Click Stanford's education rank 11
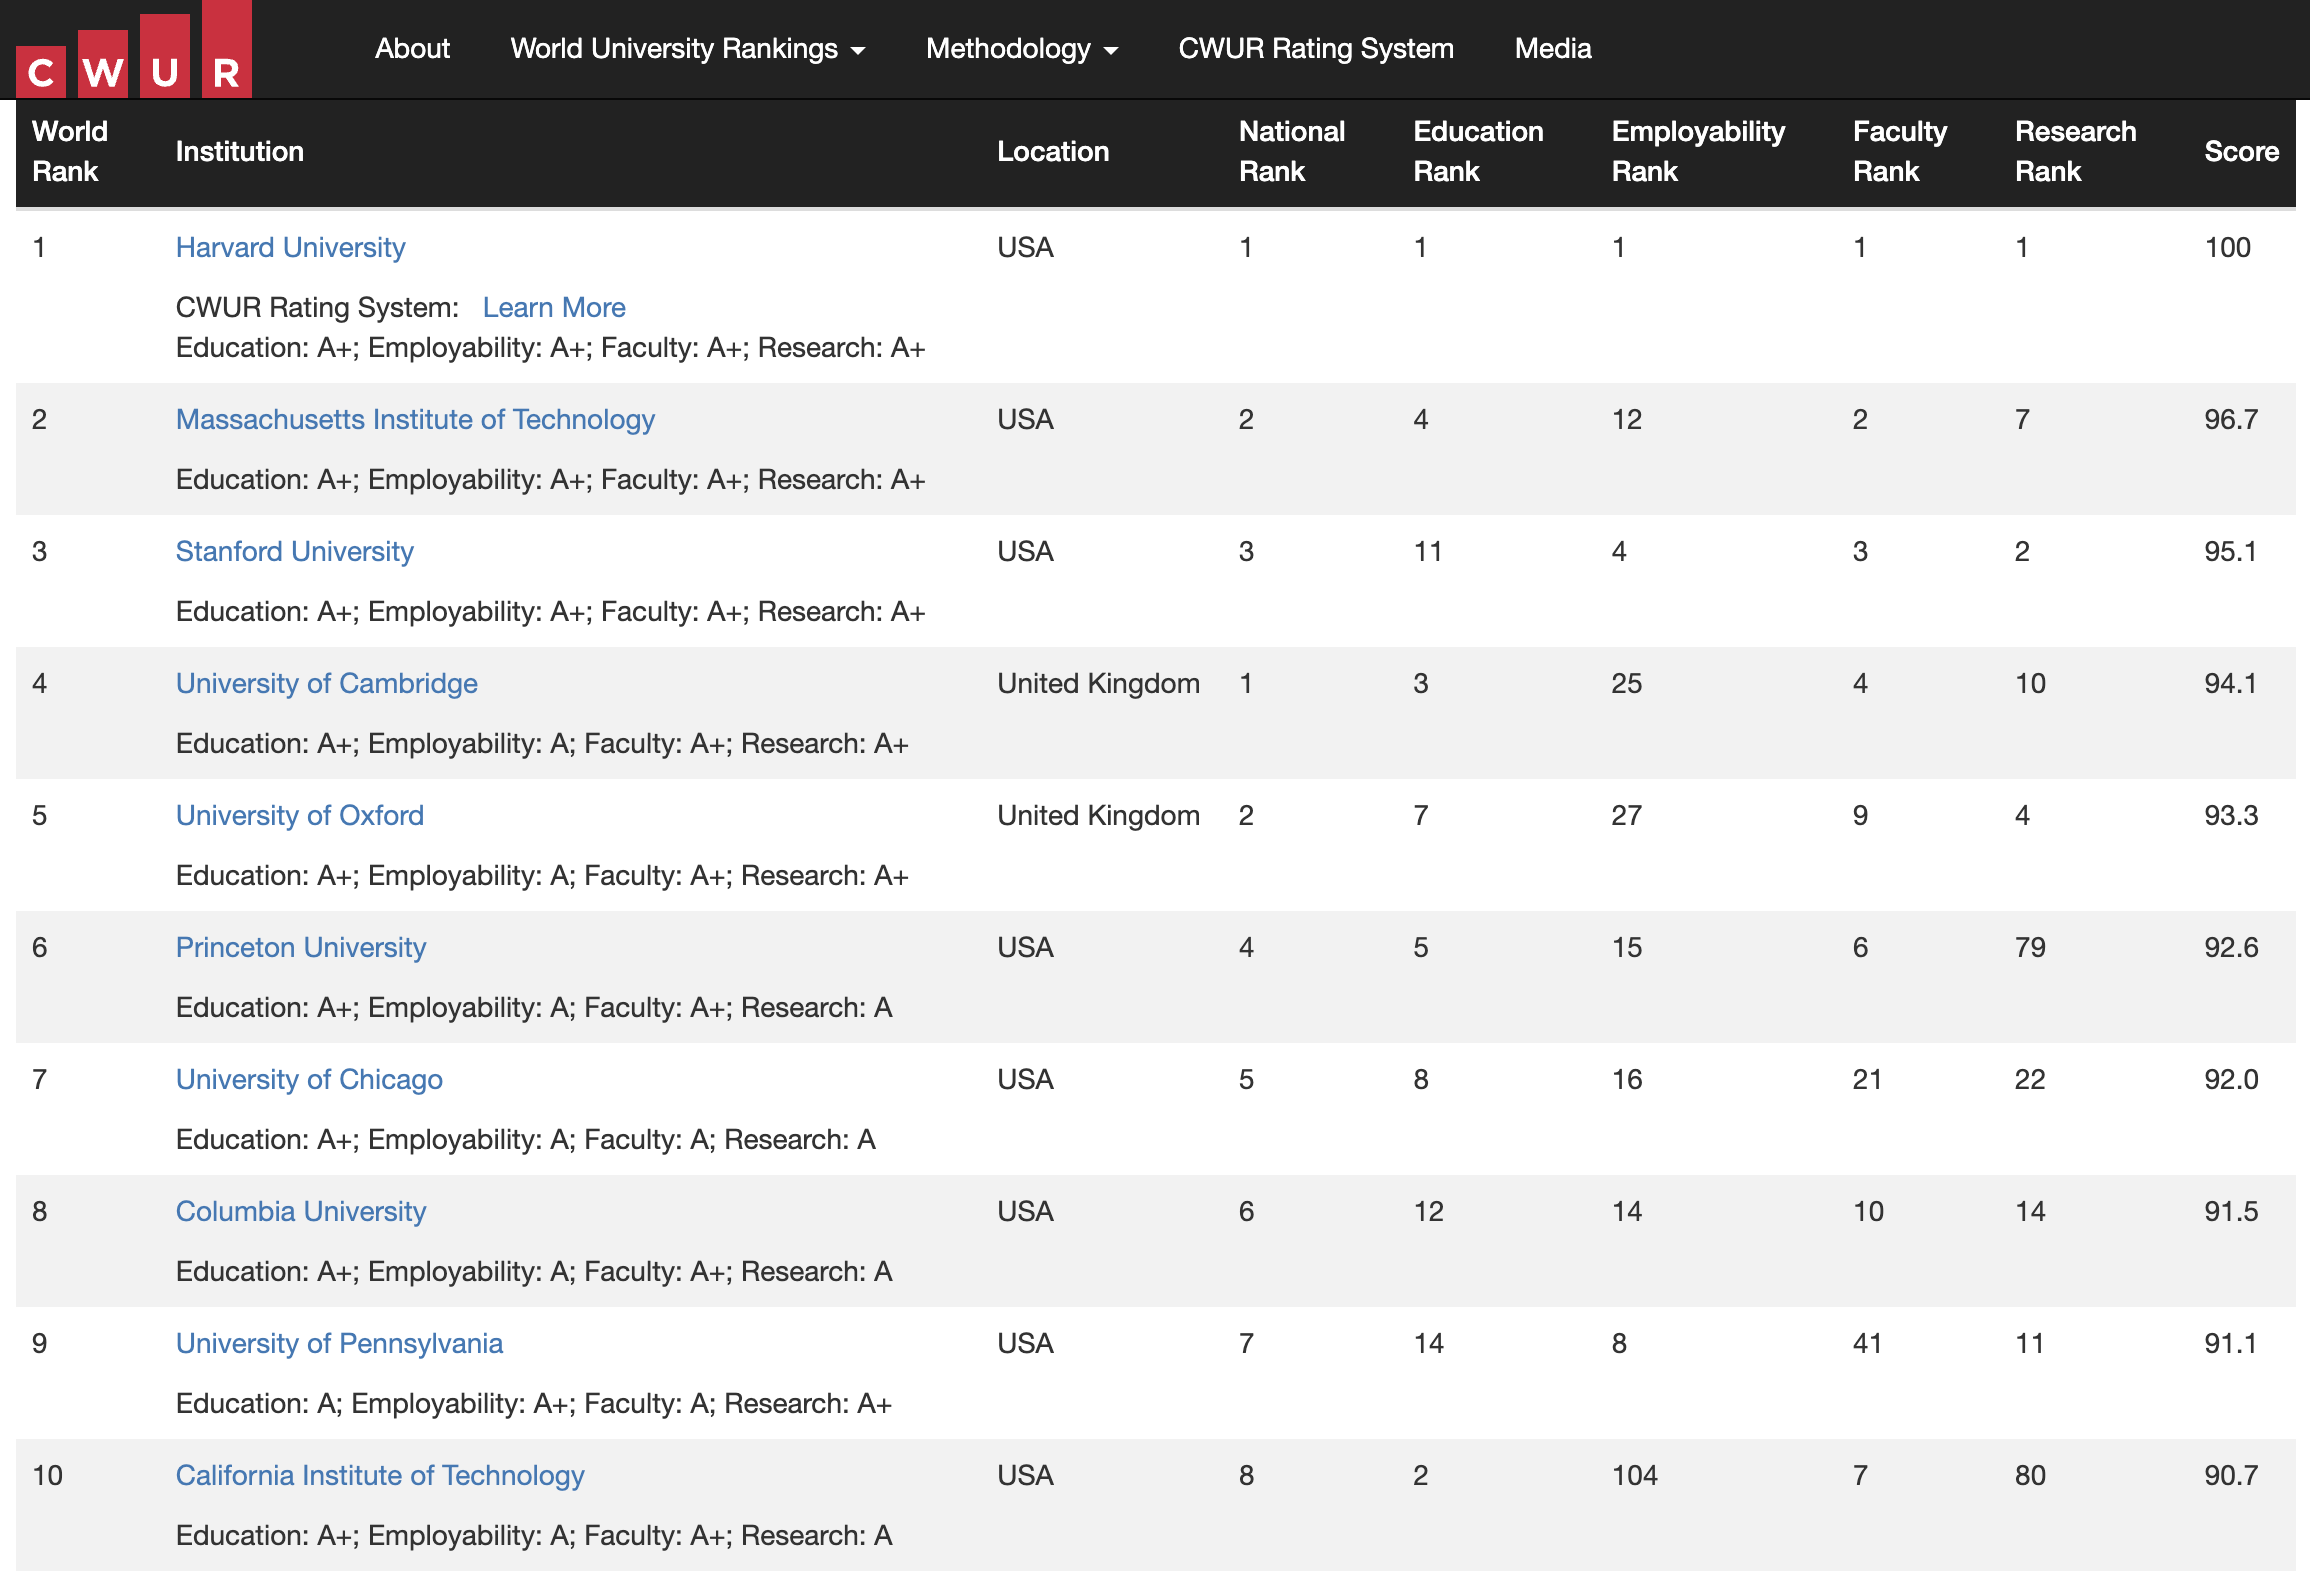 (1428, 551)
